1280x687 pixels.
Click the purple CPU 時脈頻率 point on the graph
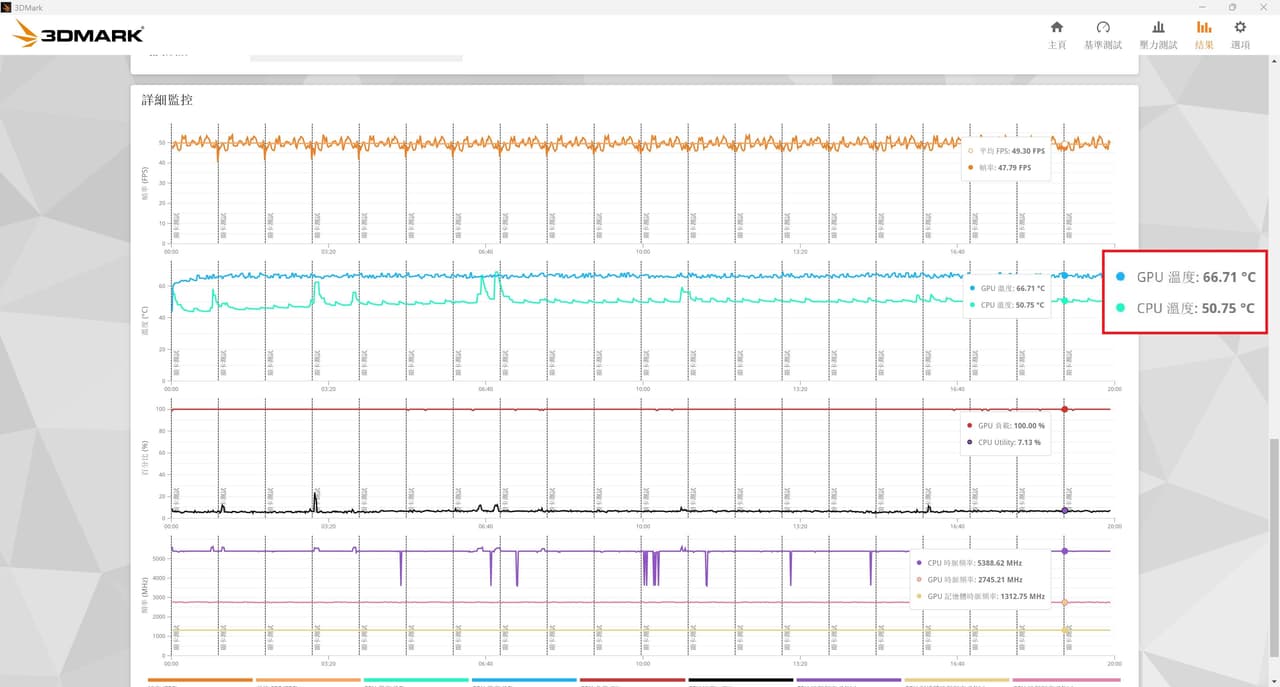(1064, 551)
